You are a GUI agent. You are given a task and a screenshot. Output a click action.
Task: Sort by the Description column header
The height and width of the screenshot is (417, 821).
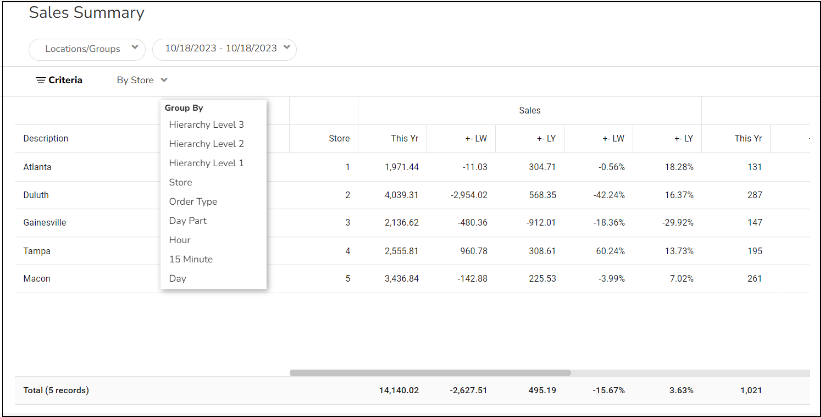[x=46, y=138]
